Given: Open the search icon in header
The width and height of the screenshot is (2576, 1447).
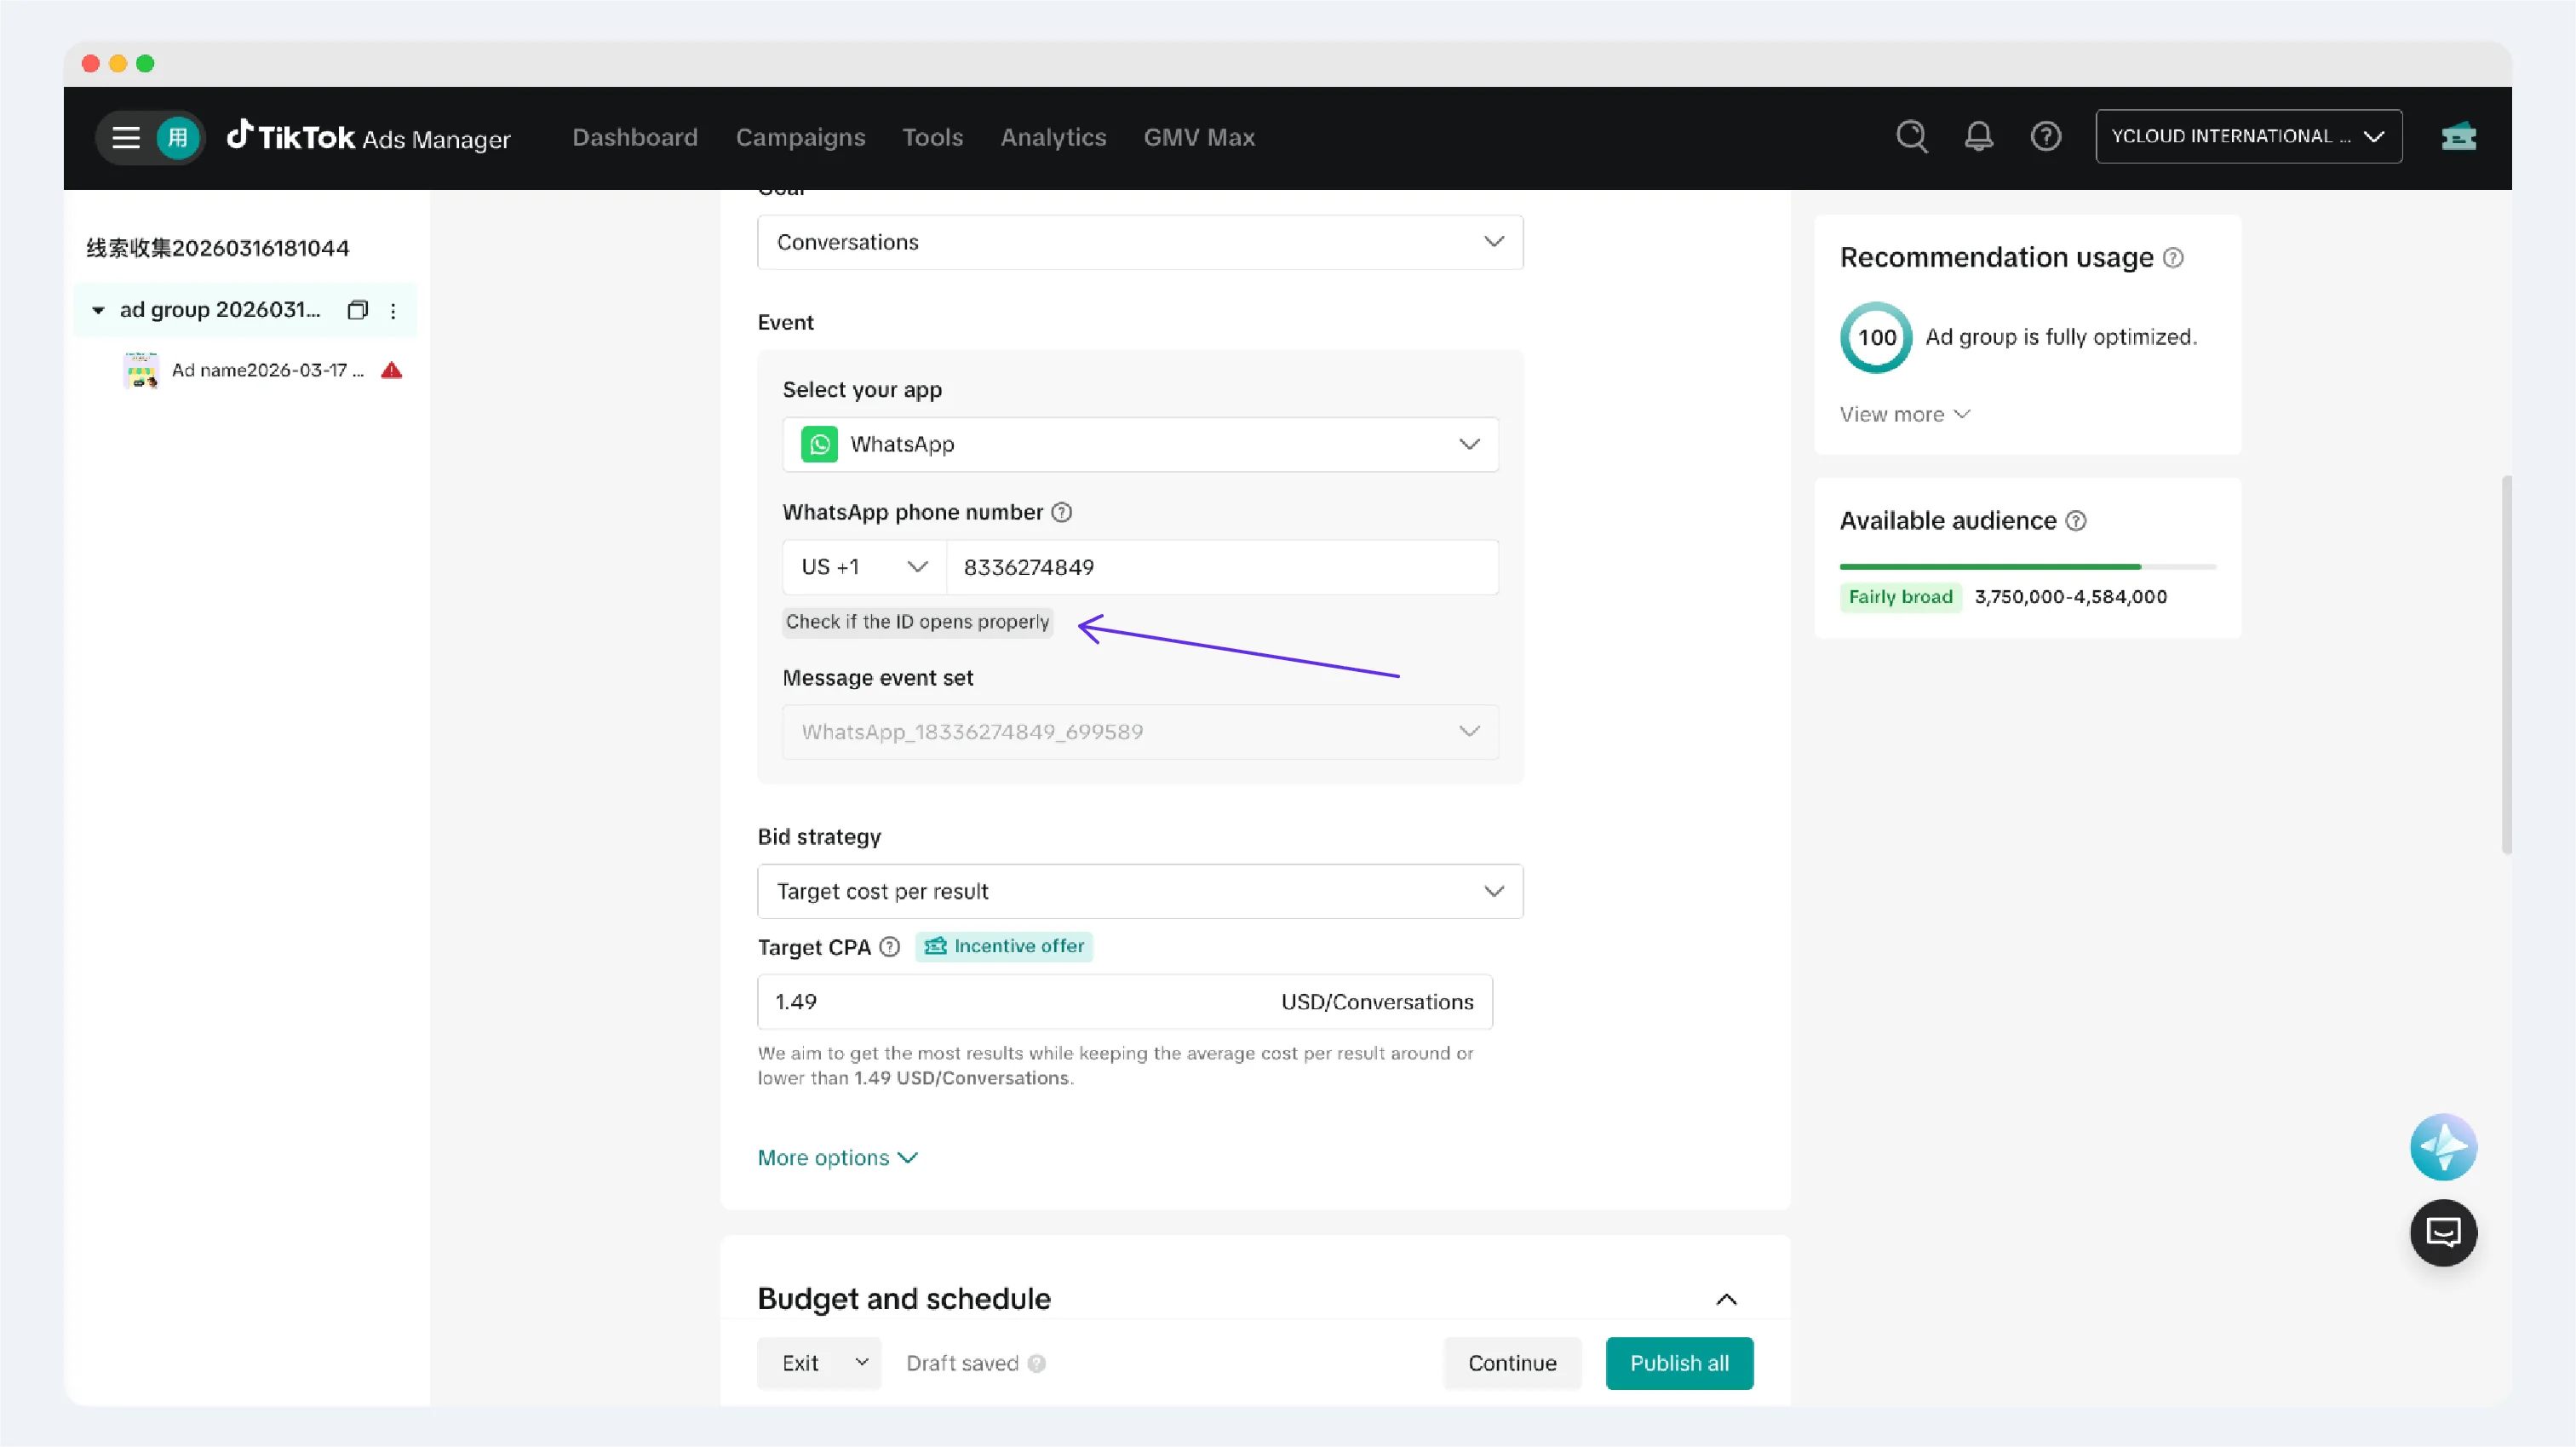Looking at the screenshot, I should pos(1911,136).
